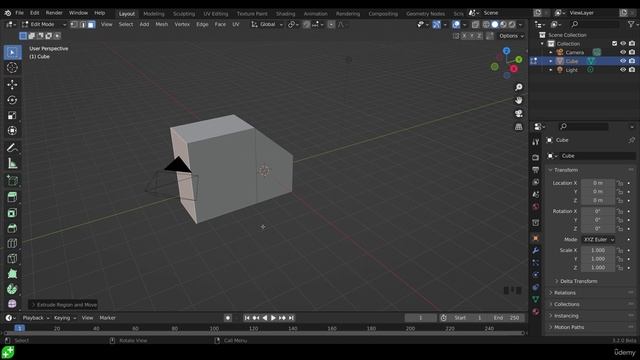This screenshot has height=360, width=640.
Task: Switch to the Shading workspace tab
Action: (285, 13)
